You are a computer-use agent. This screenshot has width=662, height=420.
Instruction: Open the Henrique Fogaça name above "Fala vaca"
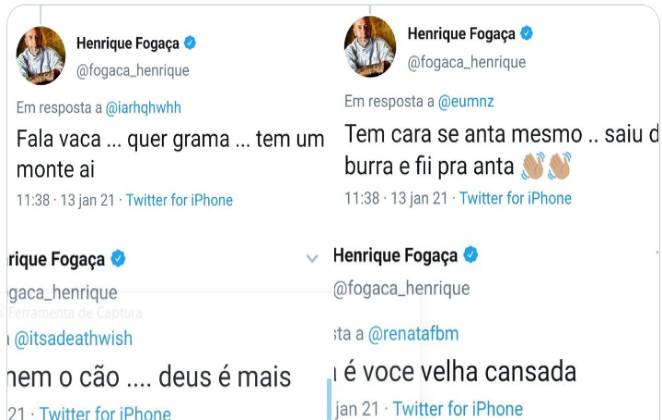[128, 45]
